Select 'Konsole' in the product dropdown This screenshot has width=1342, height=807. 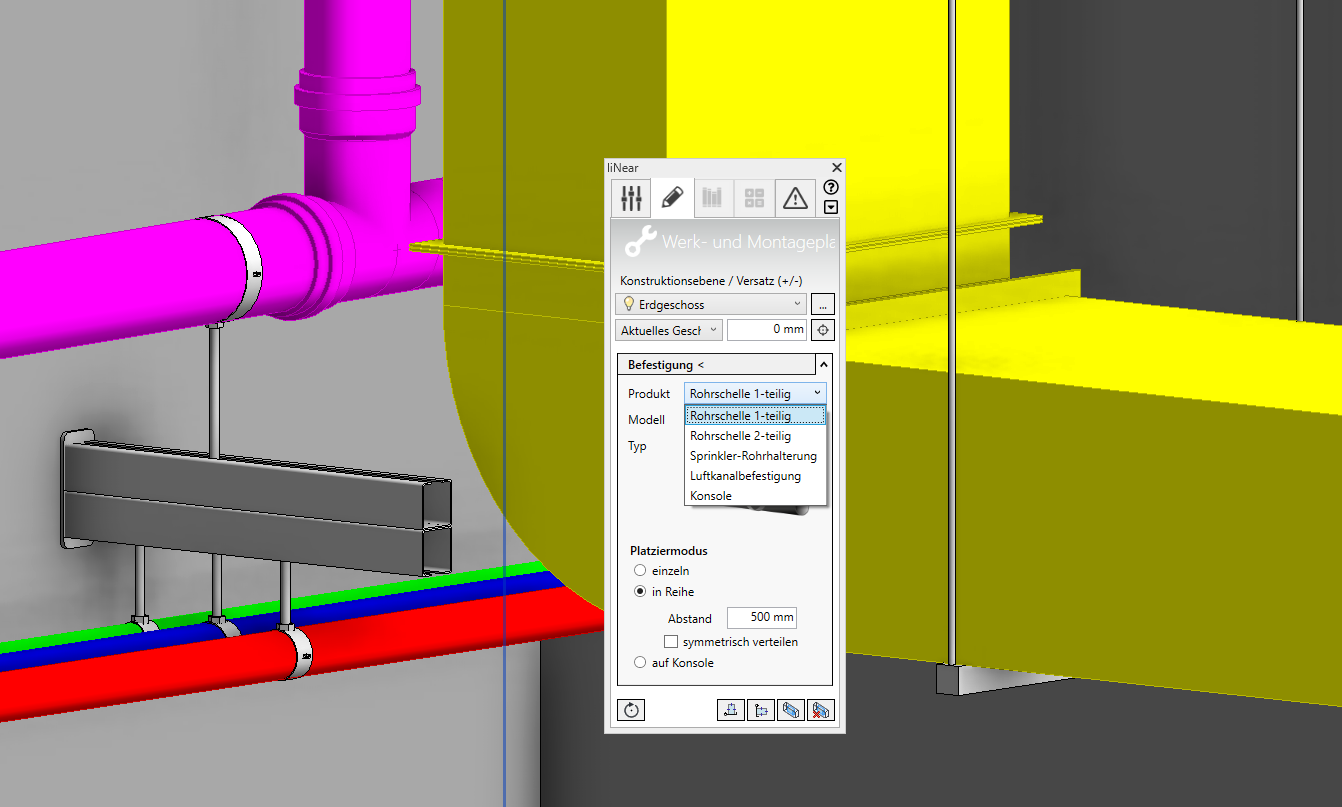pos(711,496)
